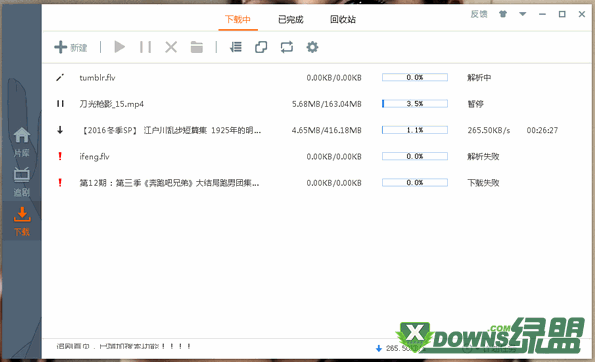Pause downloads using toolbar pause icon
The width and height of the screenshot is (595, 362).
click(x=145, y=47)
